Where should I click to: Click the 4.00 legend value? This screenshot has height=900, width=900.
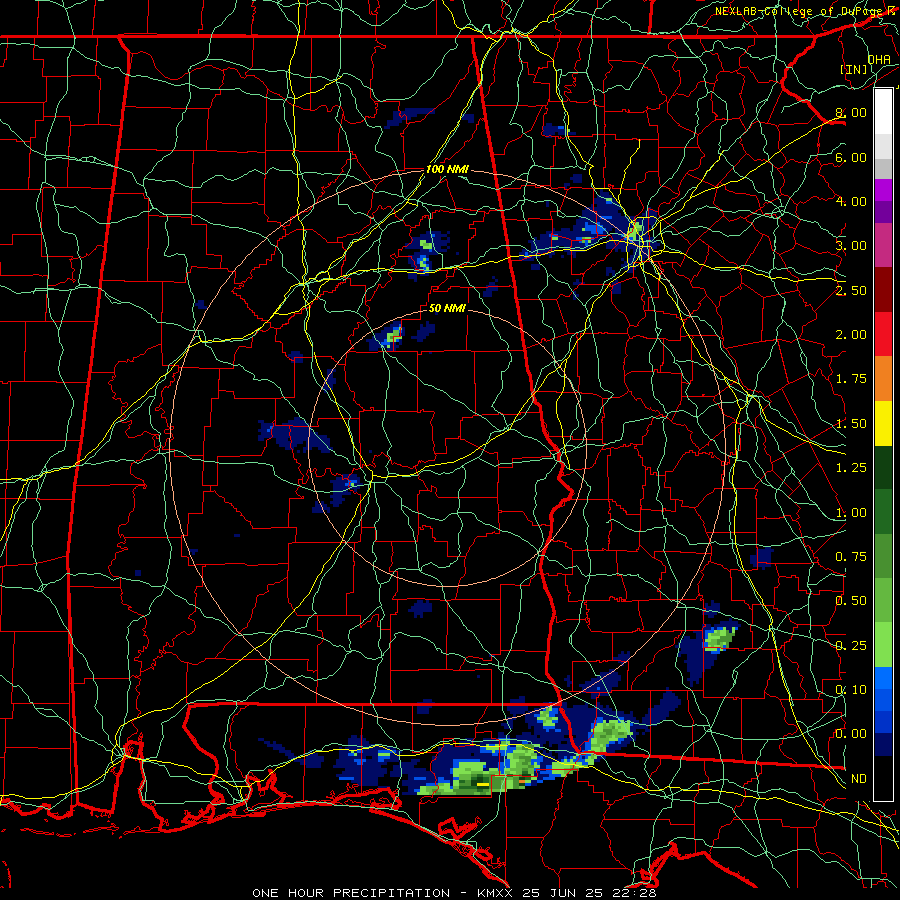coord(851,201)
